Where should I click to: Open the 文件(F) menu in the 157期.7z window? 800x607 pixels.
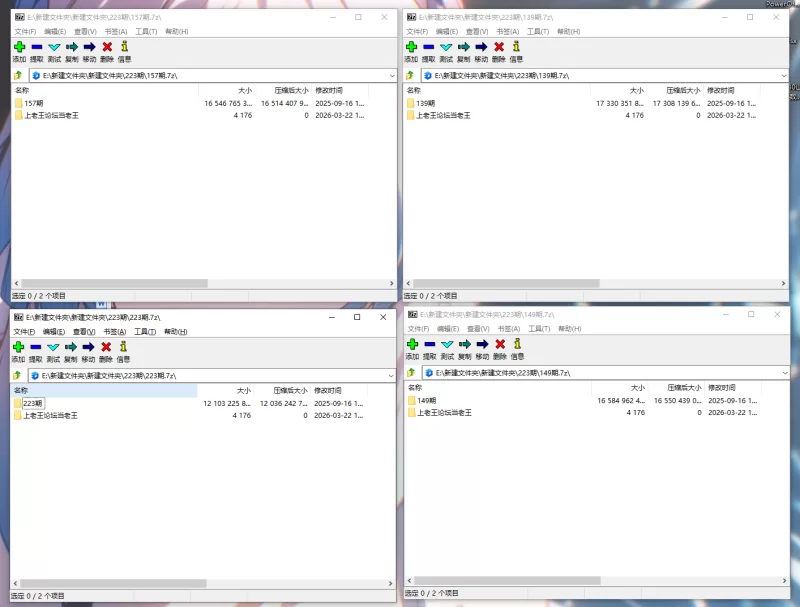25,32
